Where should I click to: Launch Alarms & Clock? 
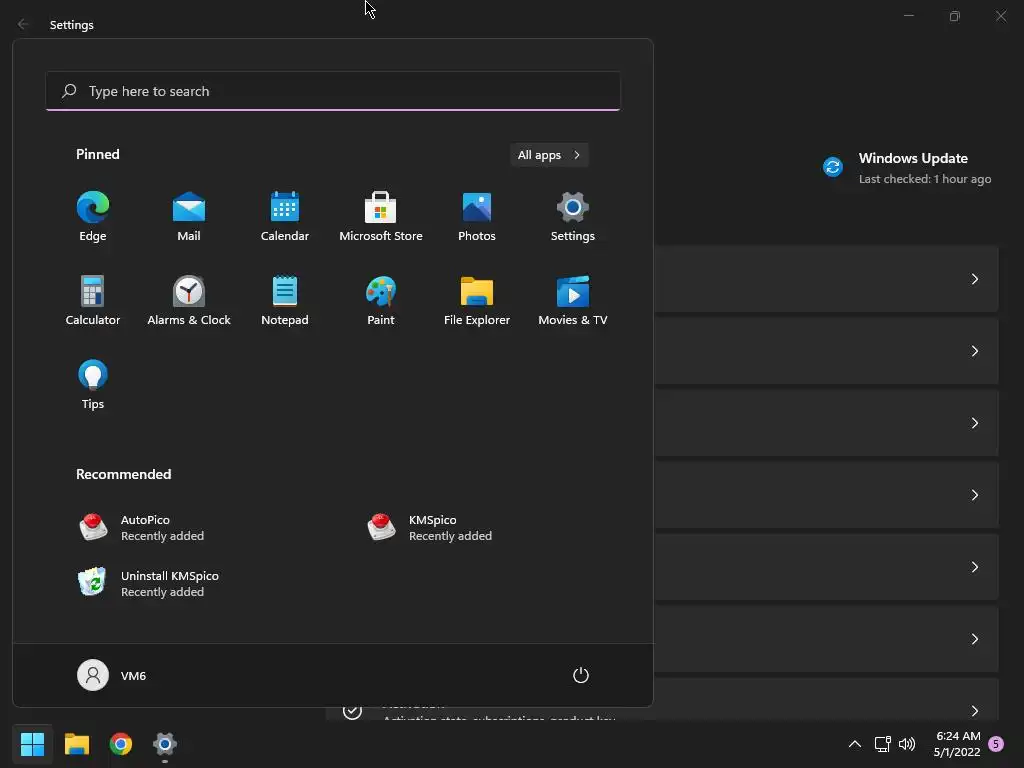pyautogui.click(x=189, y=301)
